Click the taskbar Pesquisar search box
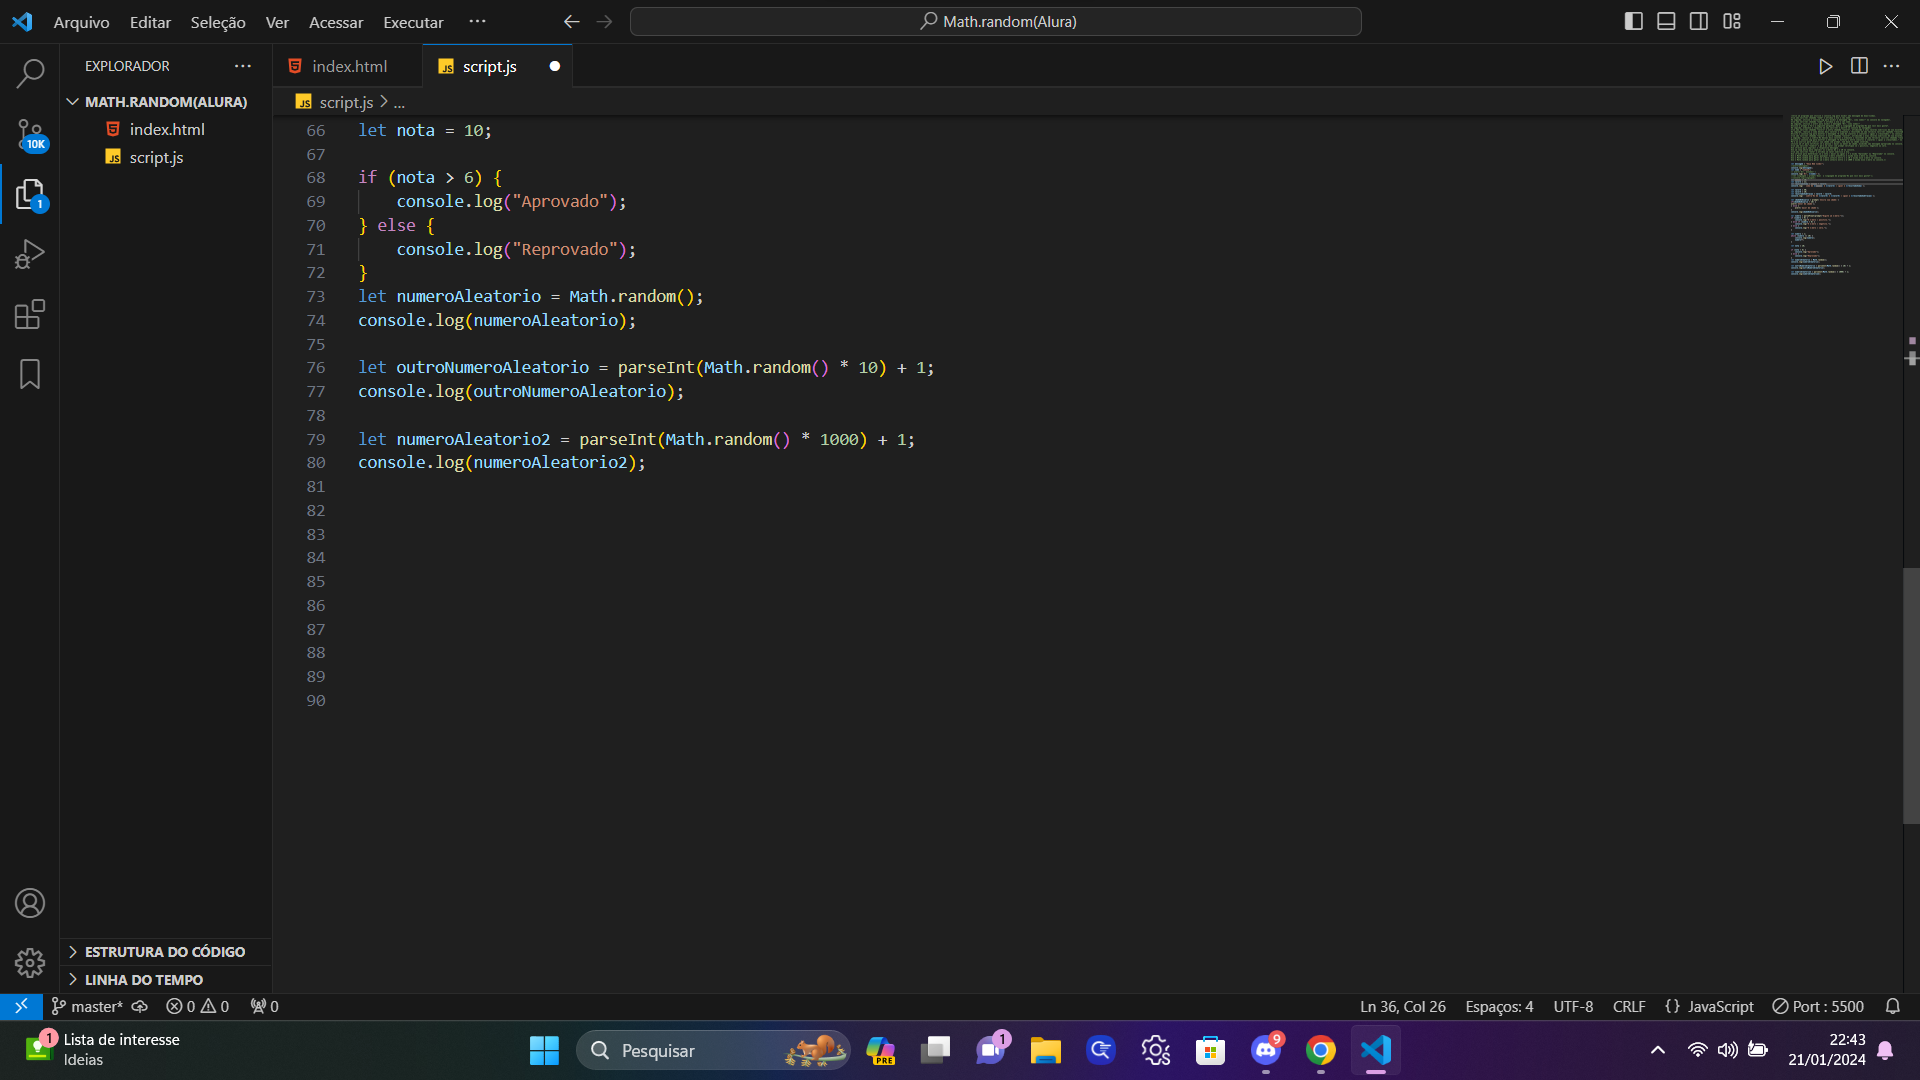 [714, 1050]
